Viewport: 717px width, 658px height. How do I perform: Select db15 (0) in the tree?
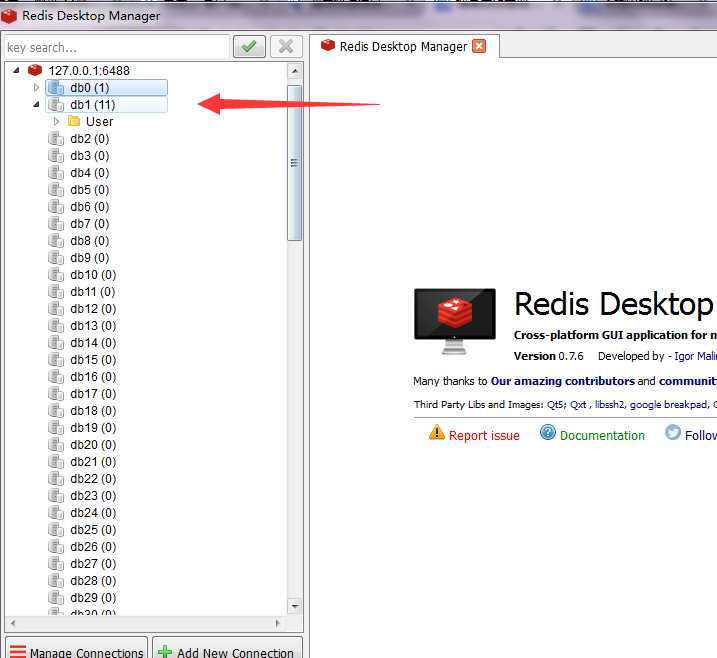tap(93, 359)
